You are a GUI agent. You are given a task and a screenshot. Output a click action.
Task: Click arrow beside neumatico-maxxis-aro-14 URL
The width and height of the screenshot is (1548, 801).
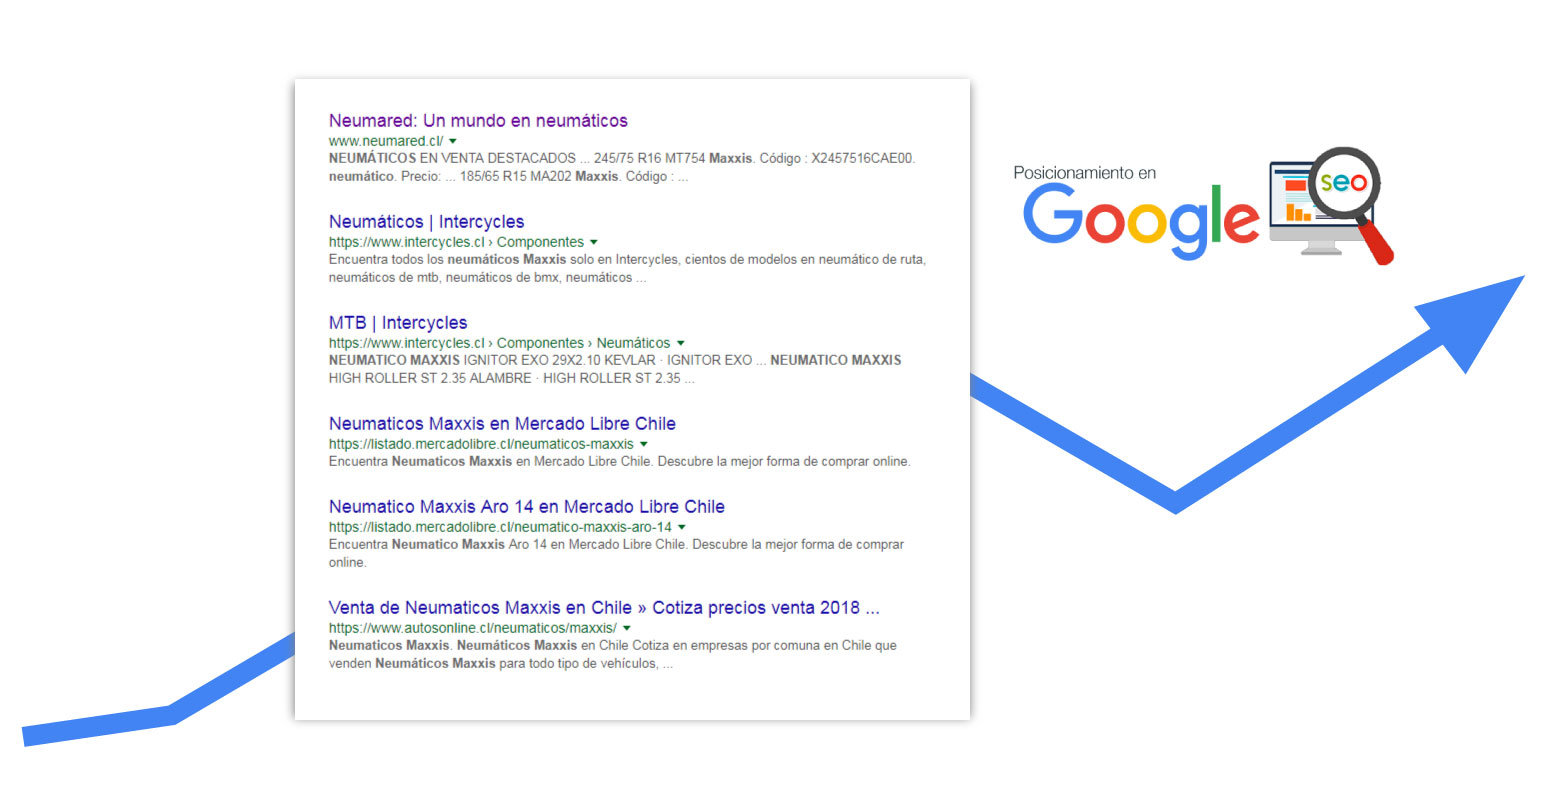(682, 528)
